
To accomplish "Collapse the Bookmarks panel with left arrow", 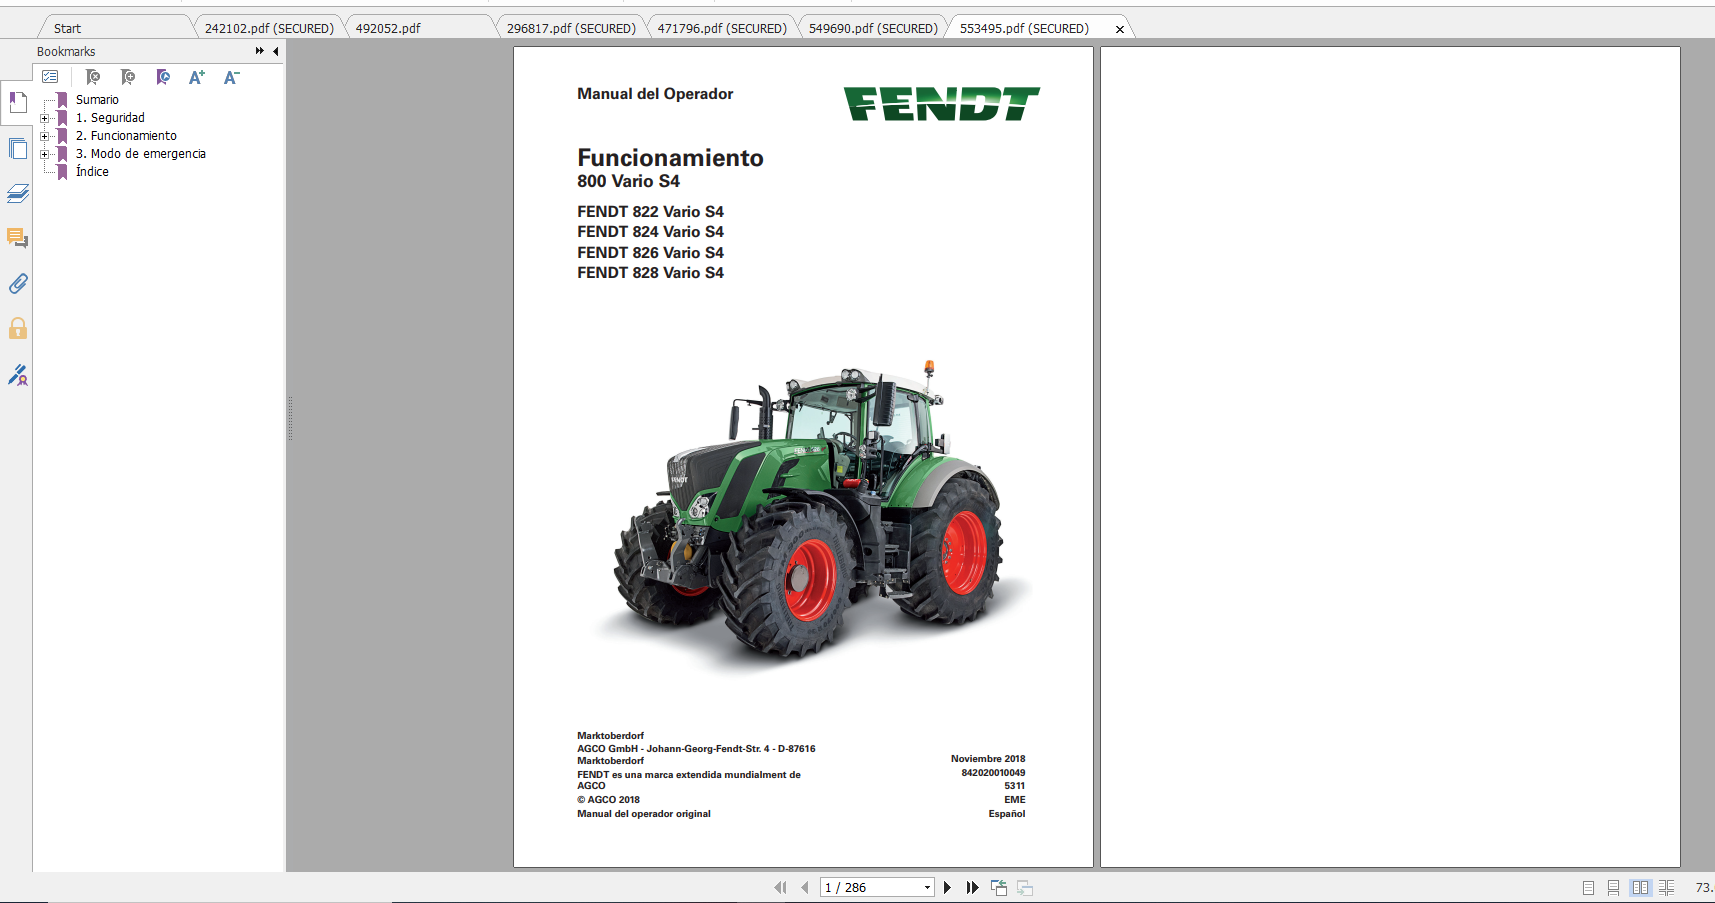I will click(x=275, y=51).
